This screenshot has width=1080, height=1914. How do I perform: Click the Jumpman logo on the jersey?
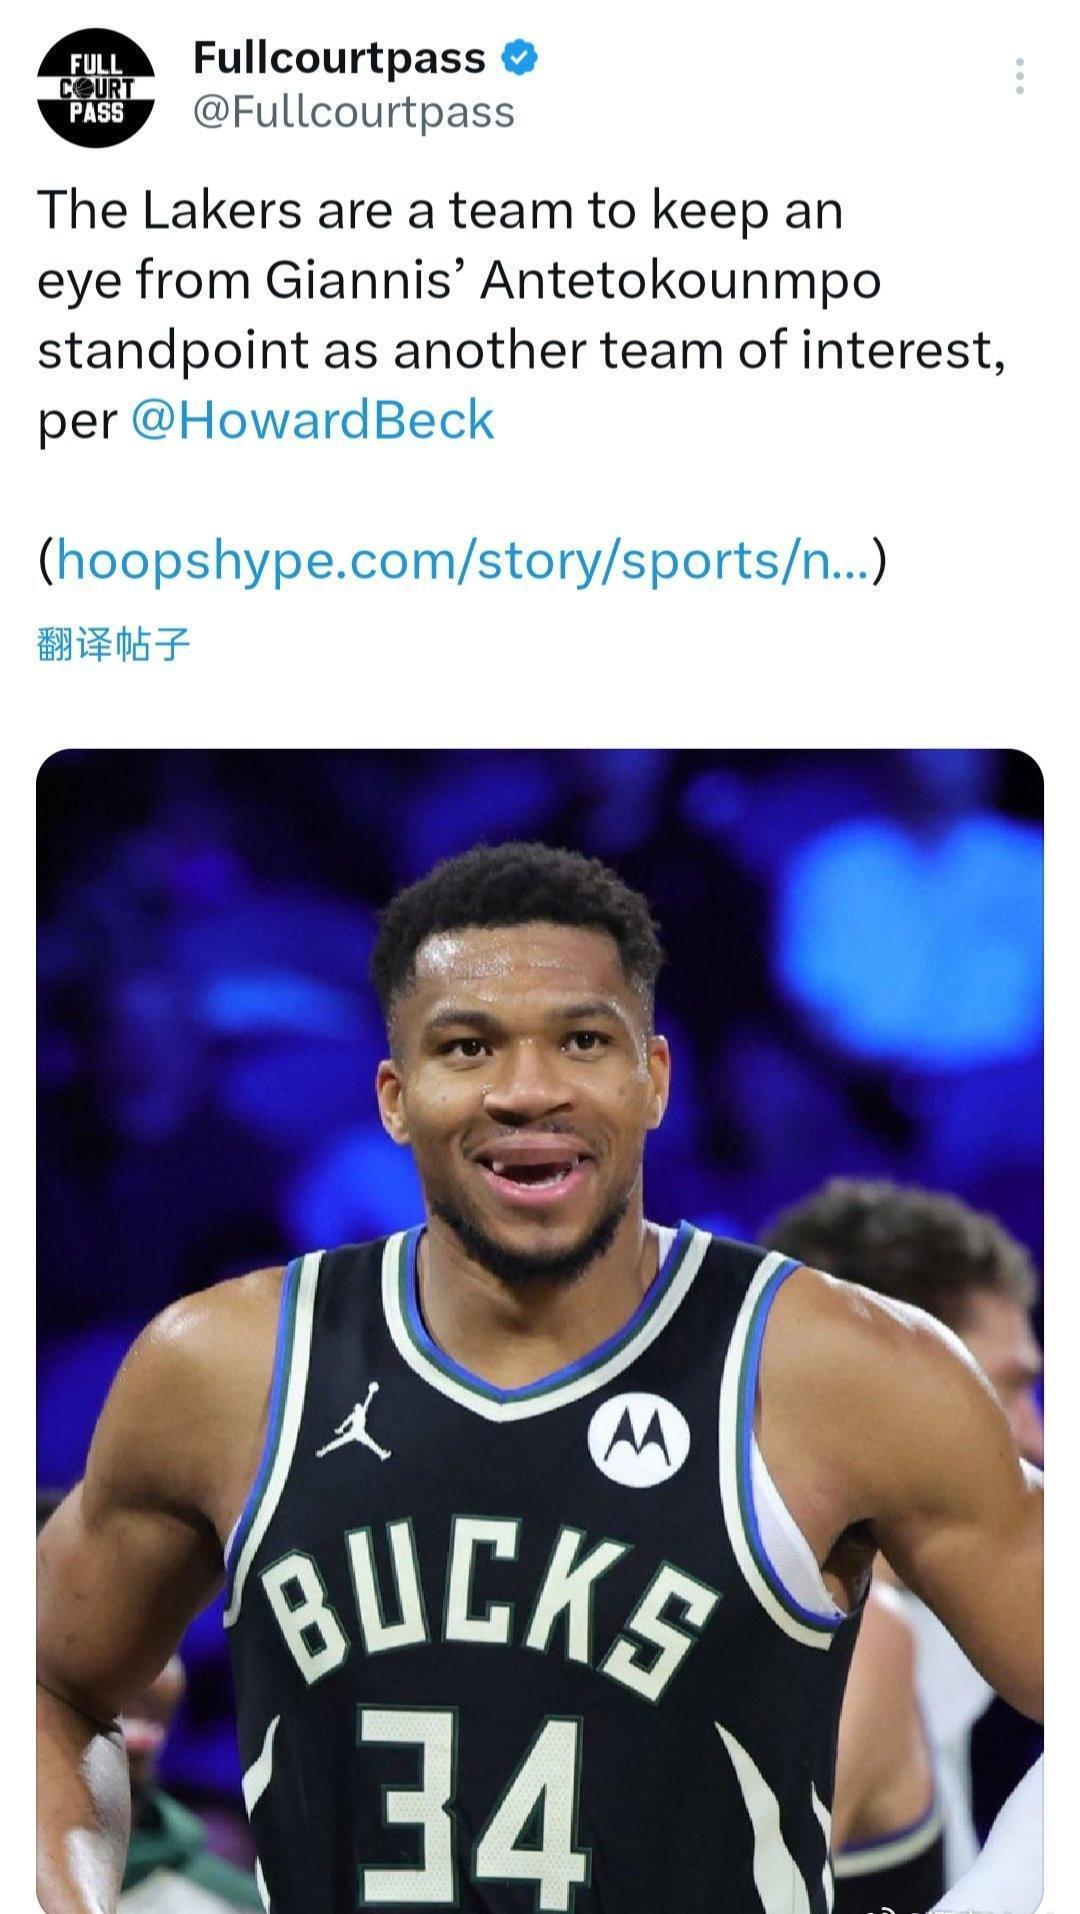click(356, 1421)
